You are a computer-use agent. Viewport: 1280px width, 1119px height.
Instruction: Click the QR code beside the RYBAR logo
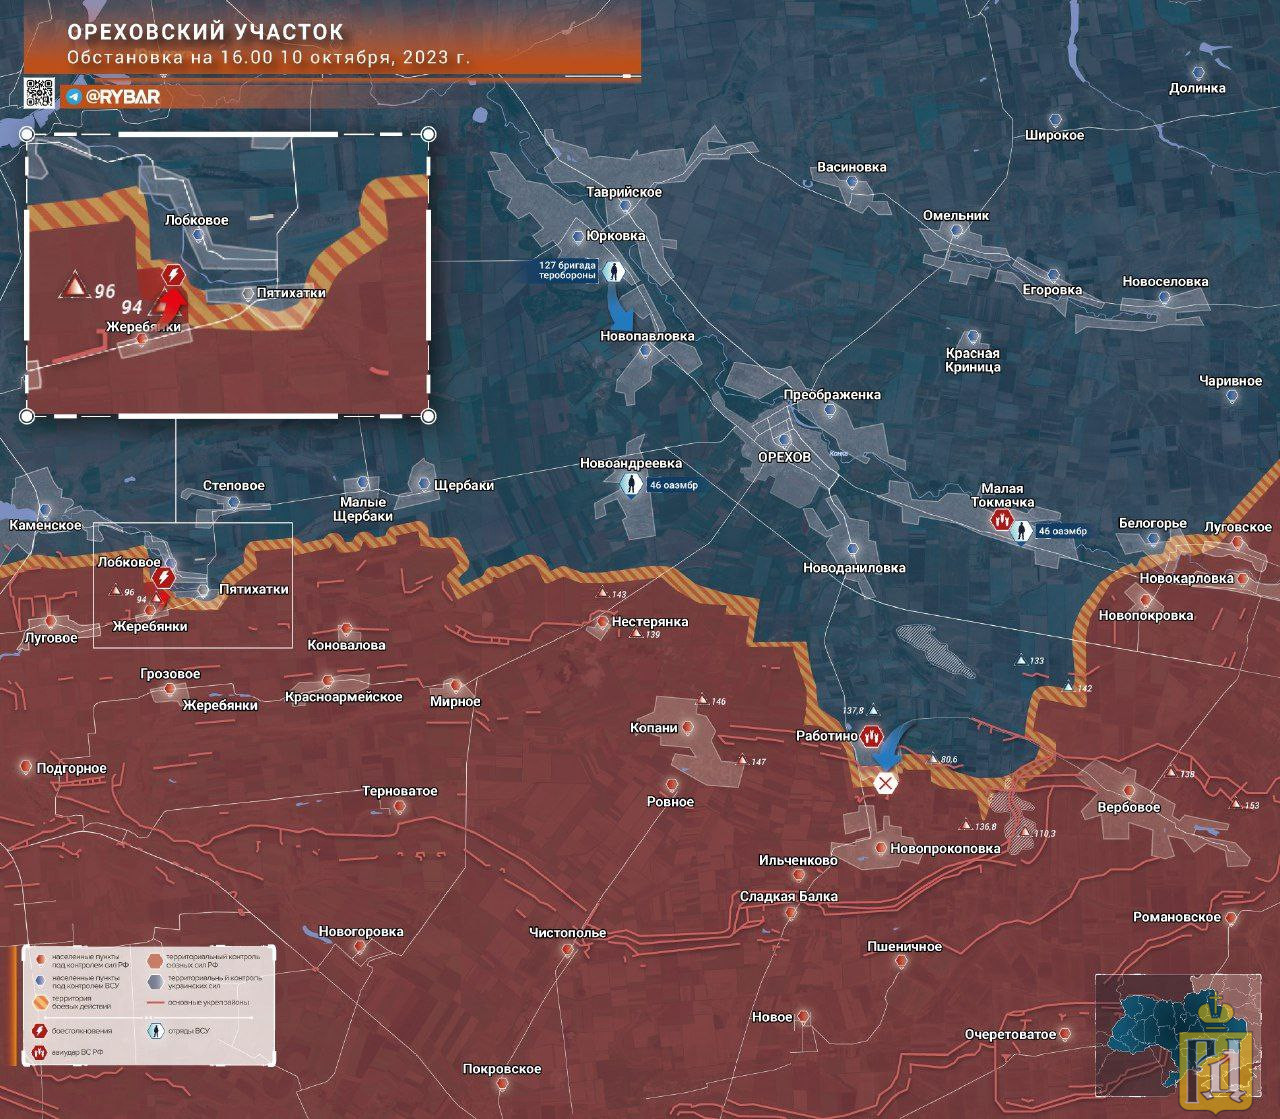click(x=39, y=93)
